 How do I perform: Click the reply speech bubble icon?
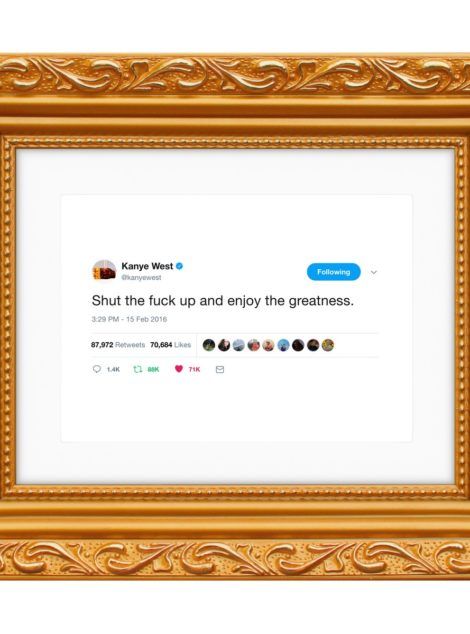click(97, 369)
